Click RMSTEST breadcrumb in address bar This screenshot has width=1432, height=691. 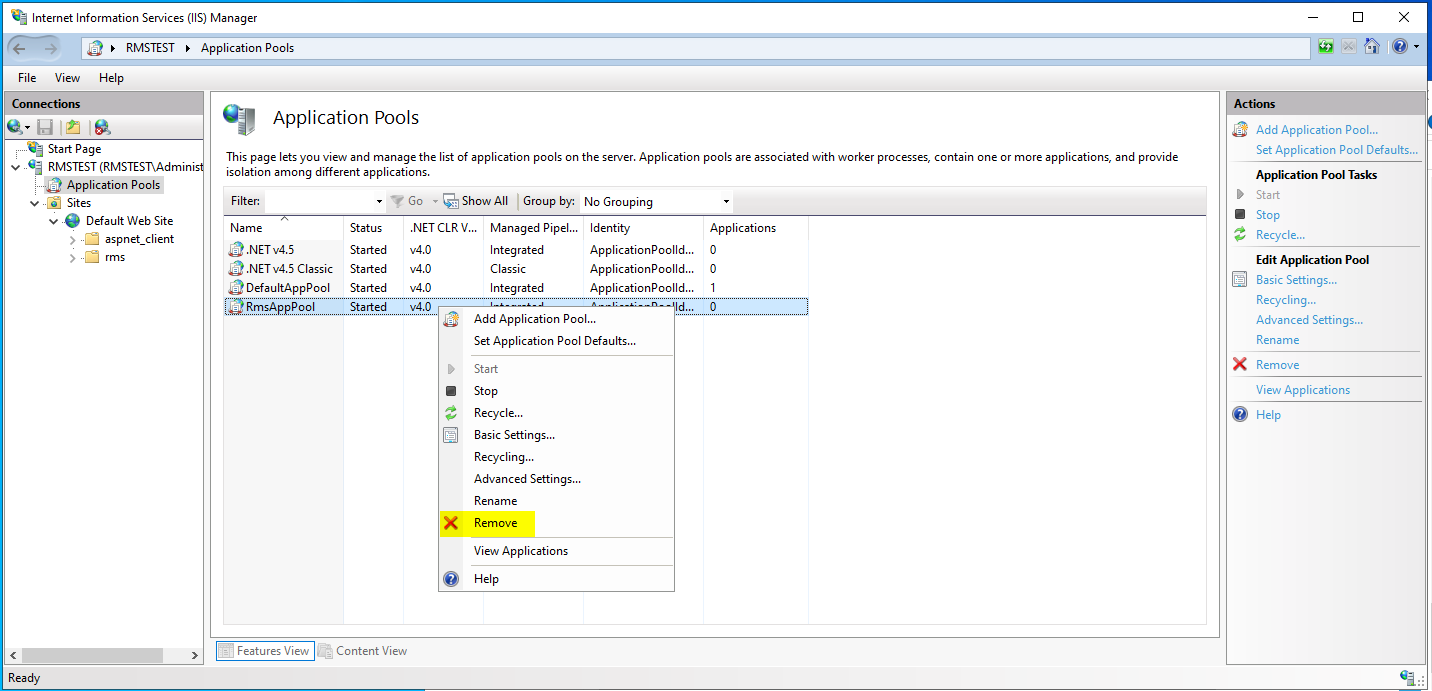[150, 48]
